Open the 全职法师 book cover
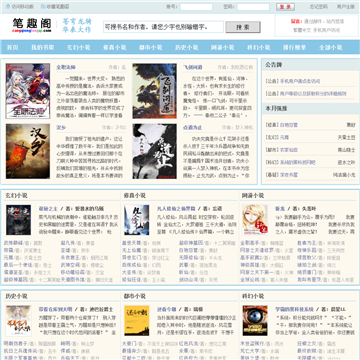This screenshot has height=360, width=360. [28, 91]
